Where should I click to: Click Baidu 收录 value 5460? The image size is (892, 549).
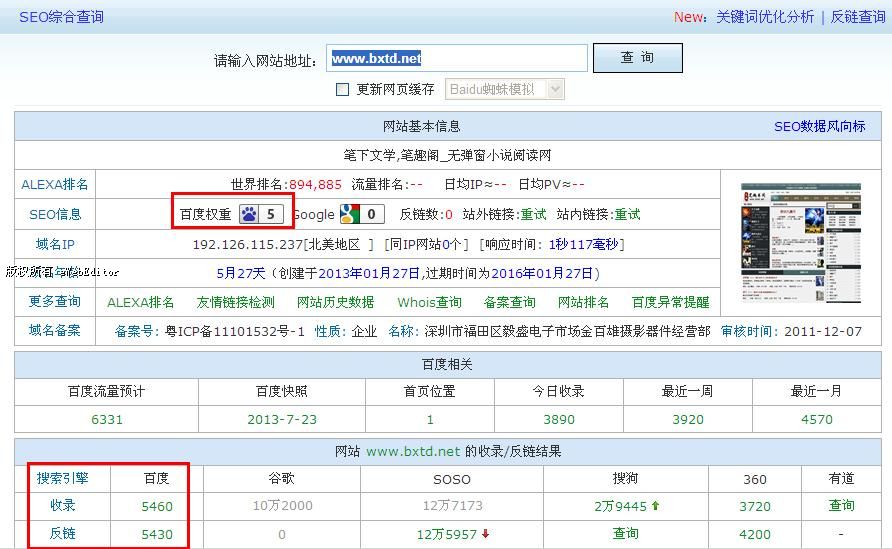[157, 506]
